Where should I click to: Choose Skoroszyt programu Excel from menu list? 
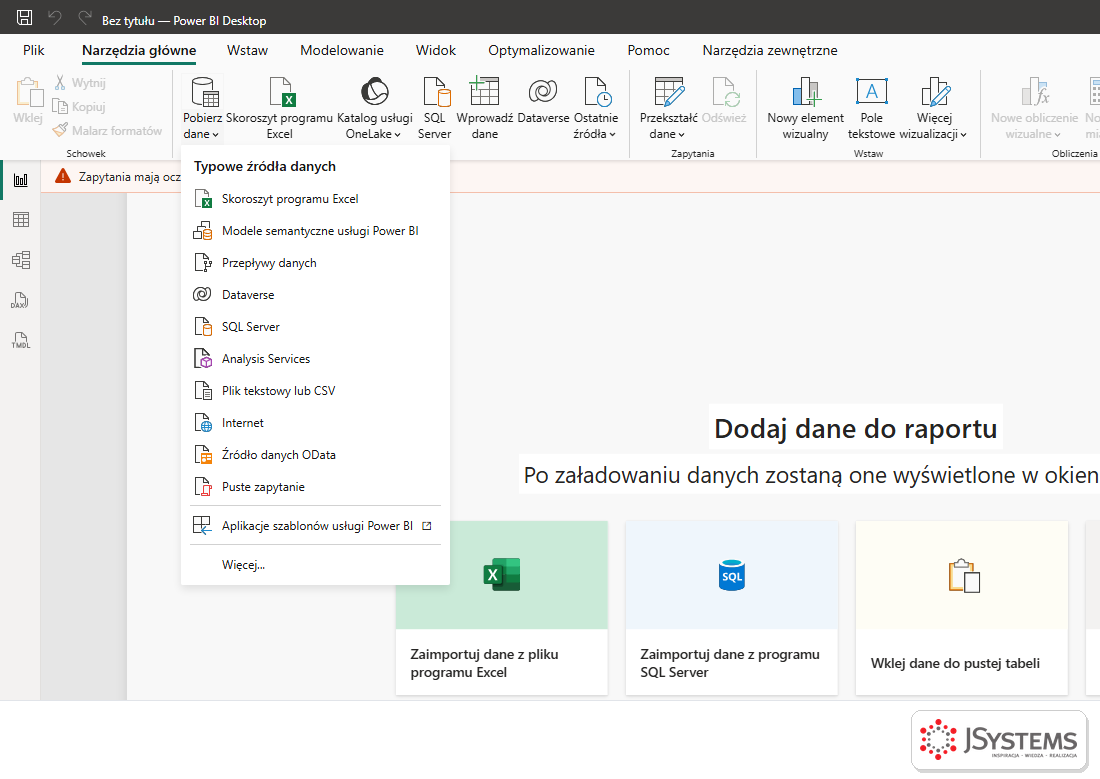pyautogui.click(x=315, y=199)
